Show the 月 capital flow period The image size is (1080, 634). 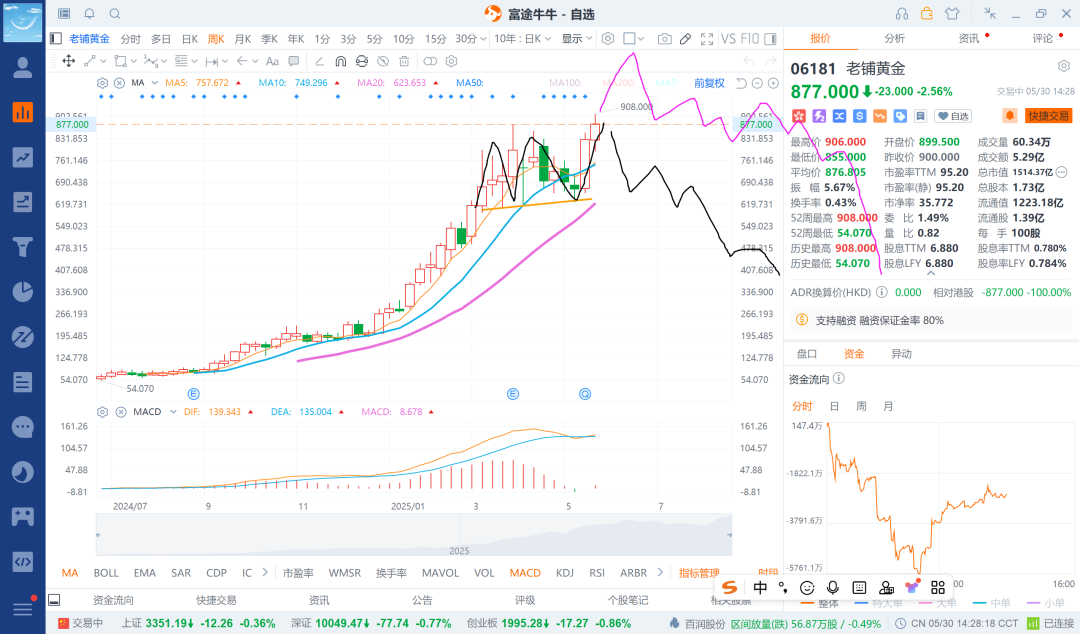click(888, 406)
